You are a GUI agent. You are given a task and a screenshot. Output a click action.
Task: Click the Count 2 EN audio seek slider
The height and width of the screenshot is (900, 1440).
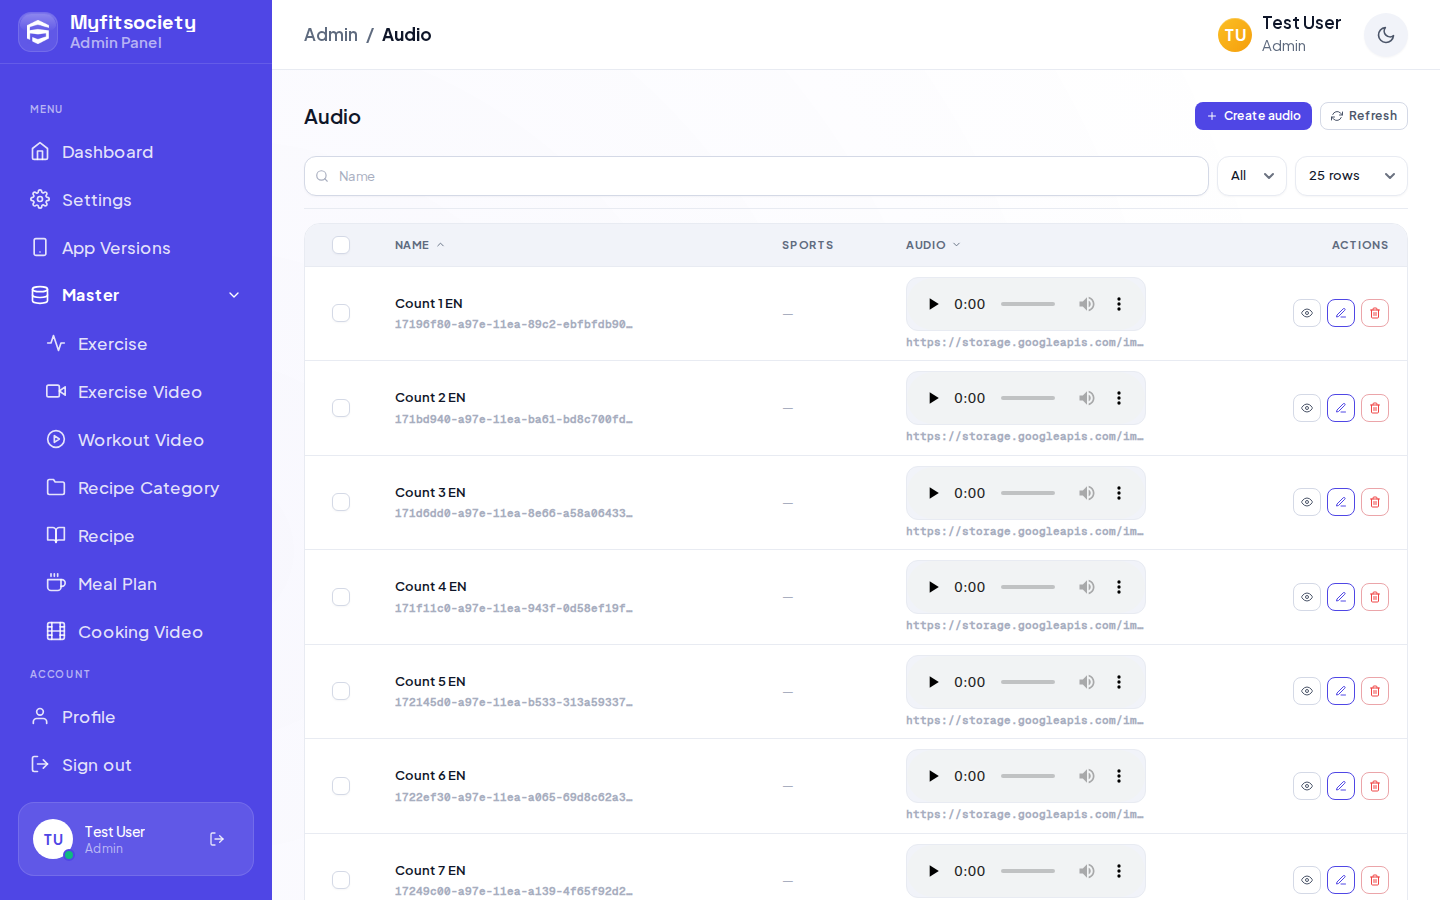point(1028,398)
